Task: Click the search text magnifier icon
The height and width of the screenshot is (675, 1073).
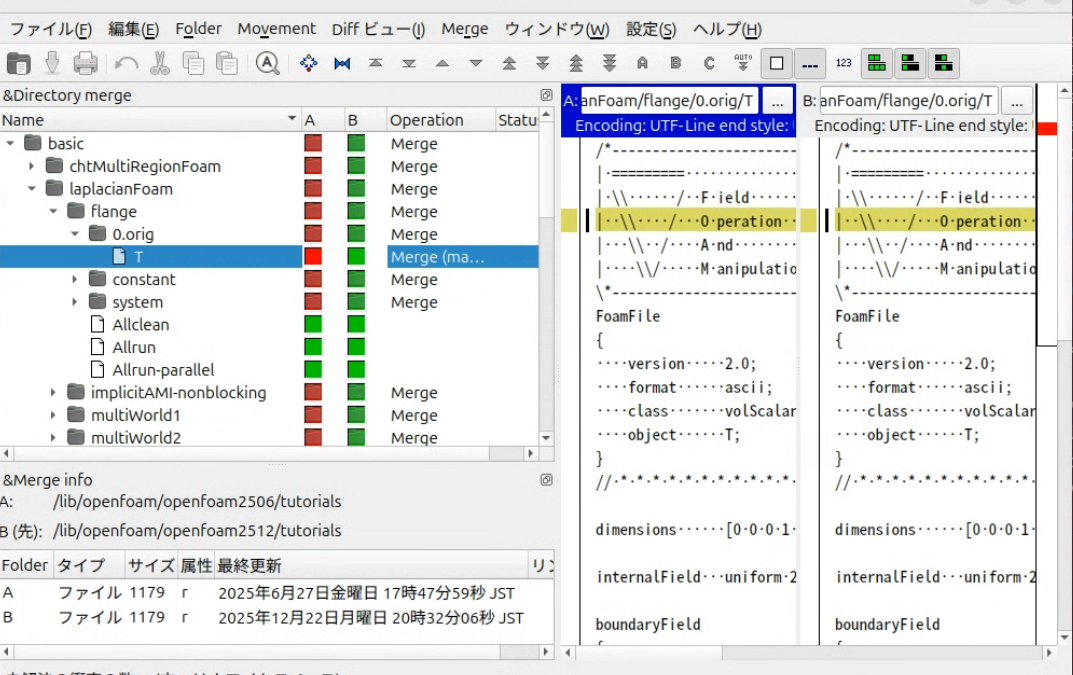Action: pyautogui.click(x=267, y=64)
